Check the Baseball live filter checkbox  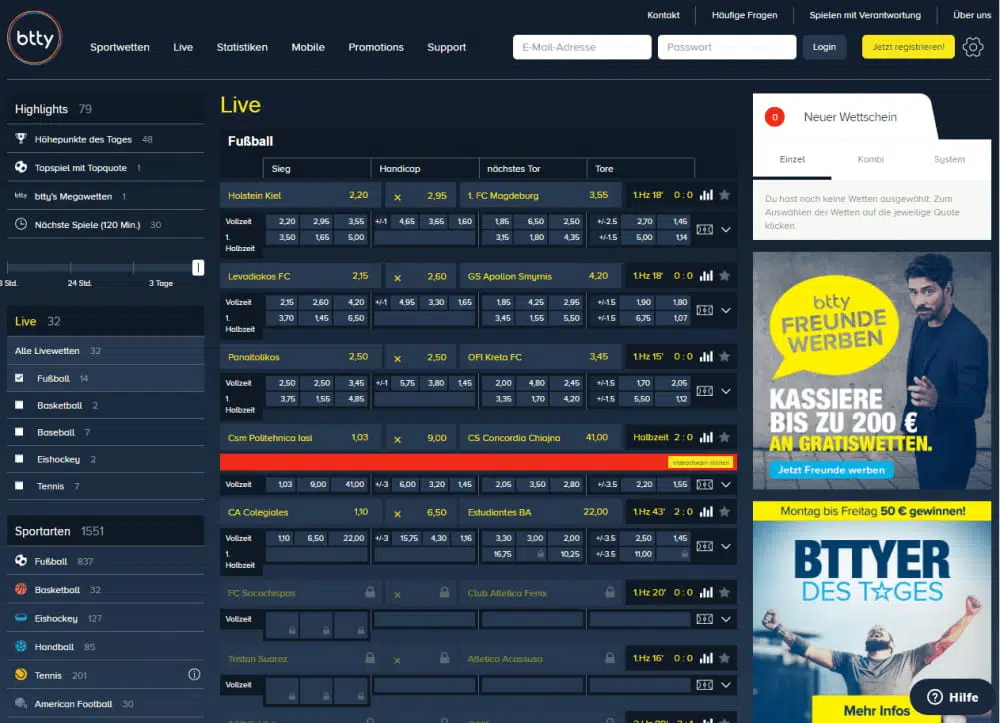click(x=19, y=432)
